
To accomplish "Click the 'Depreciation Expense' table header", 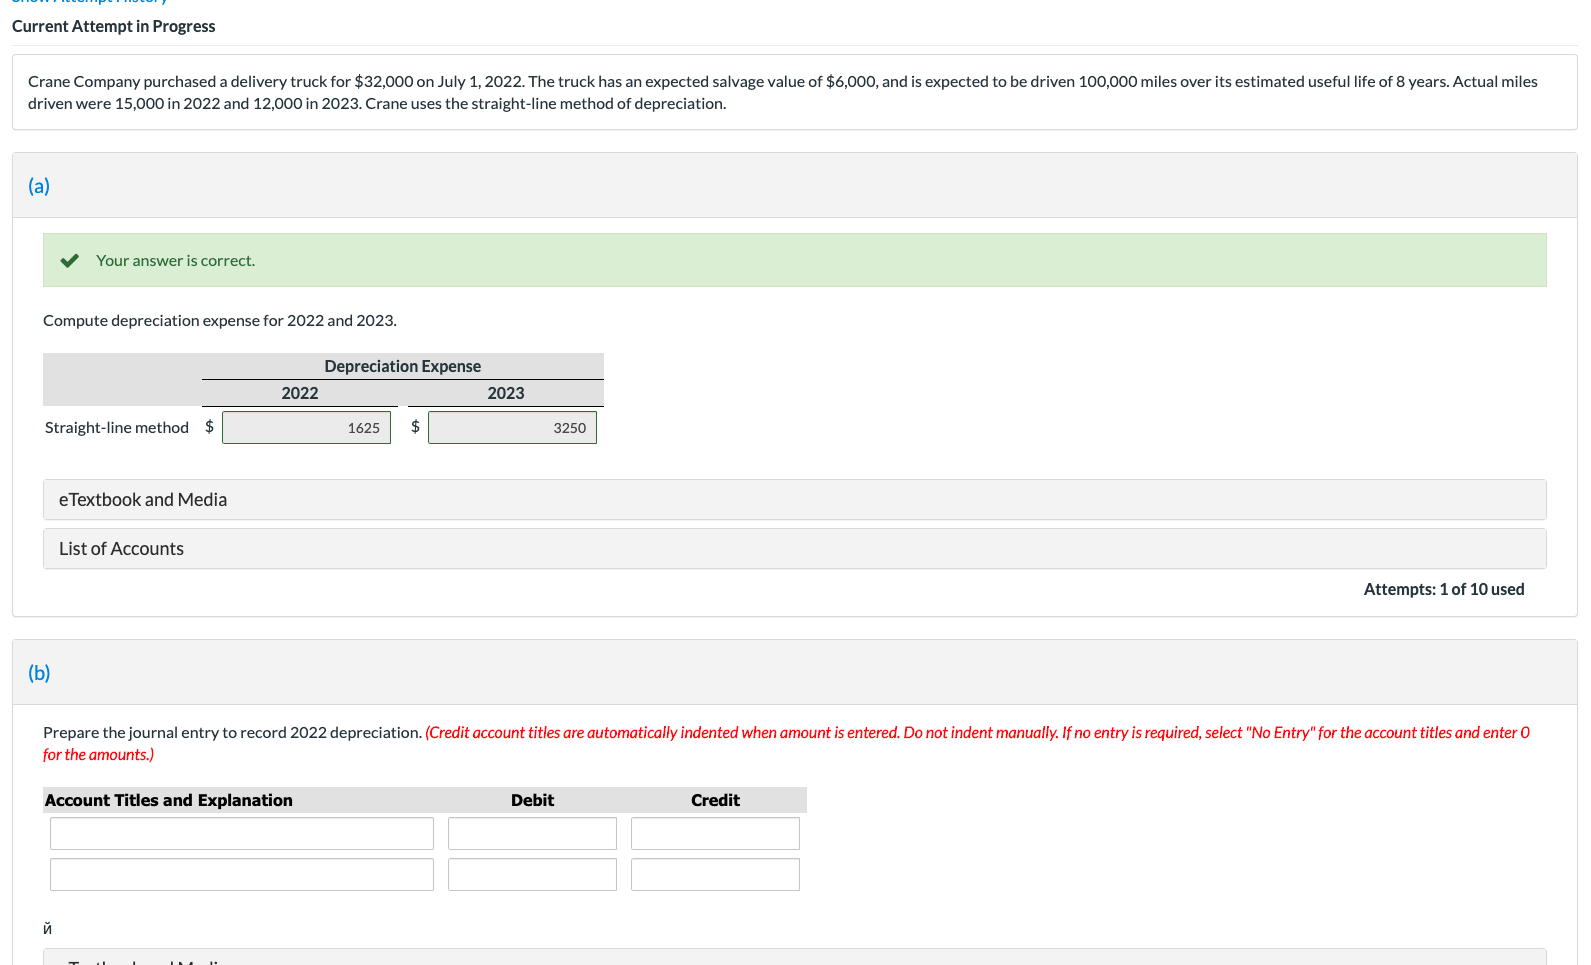I will tap(403, 366).
